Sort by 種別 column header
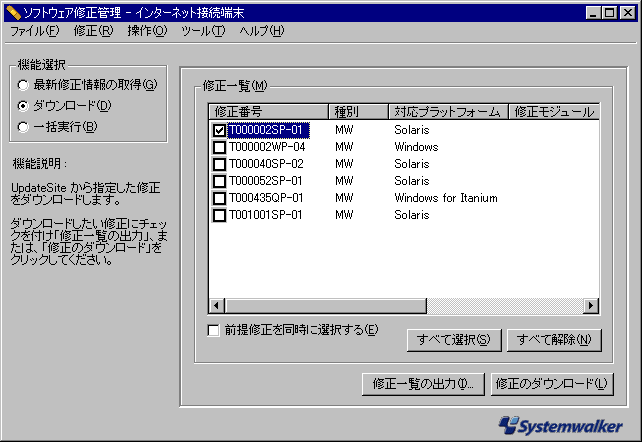The image size is (642, 442). pos(358,111)
